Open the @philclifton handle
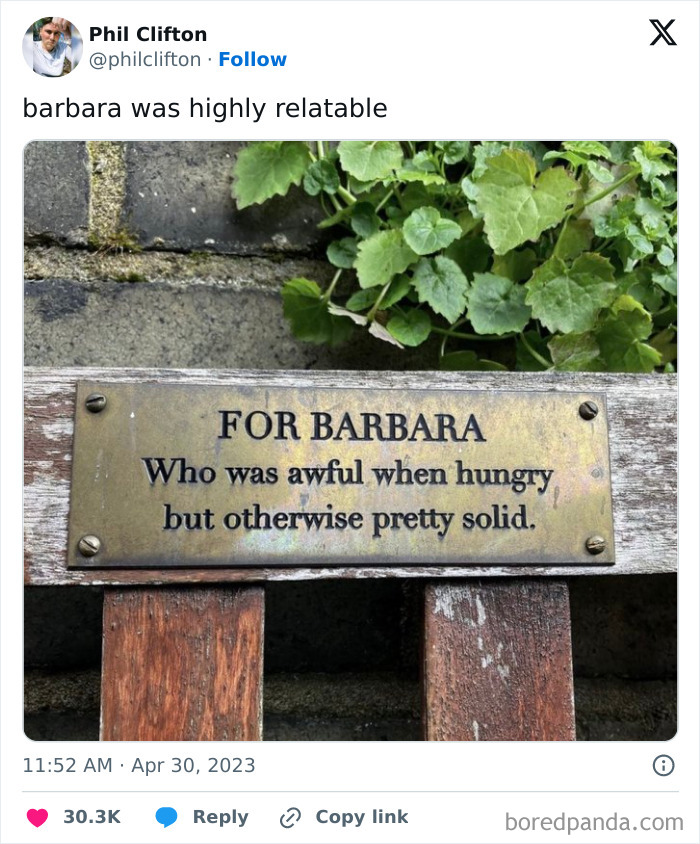 point(147,59)
